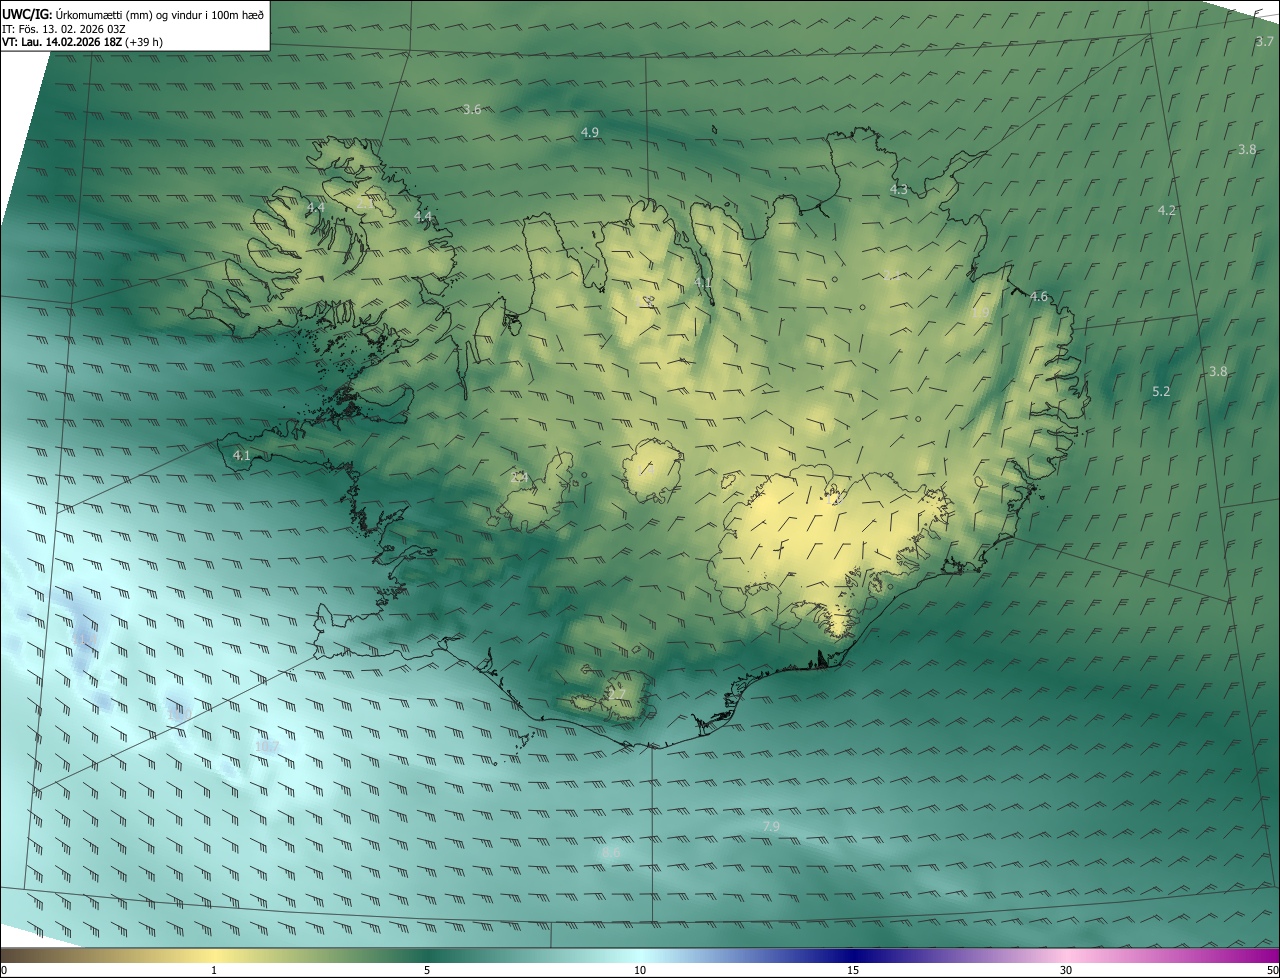
Task: Select the 3.6 value label on the map
Action: point(472,109)
